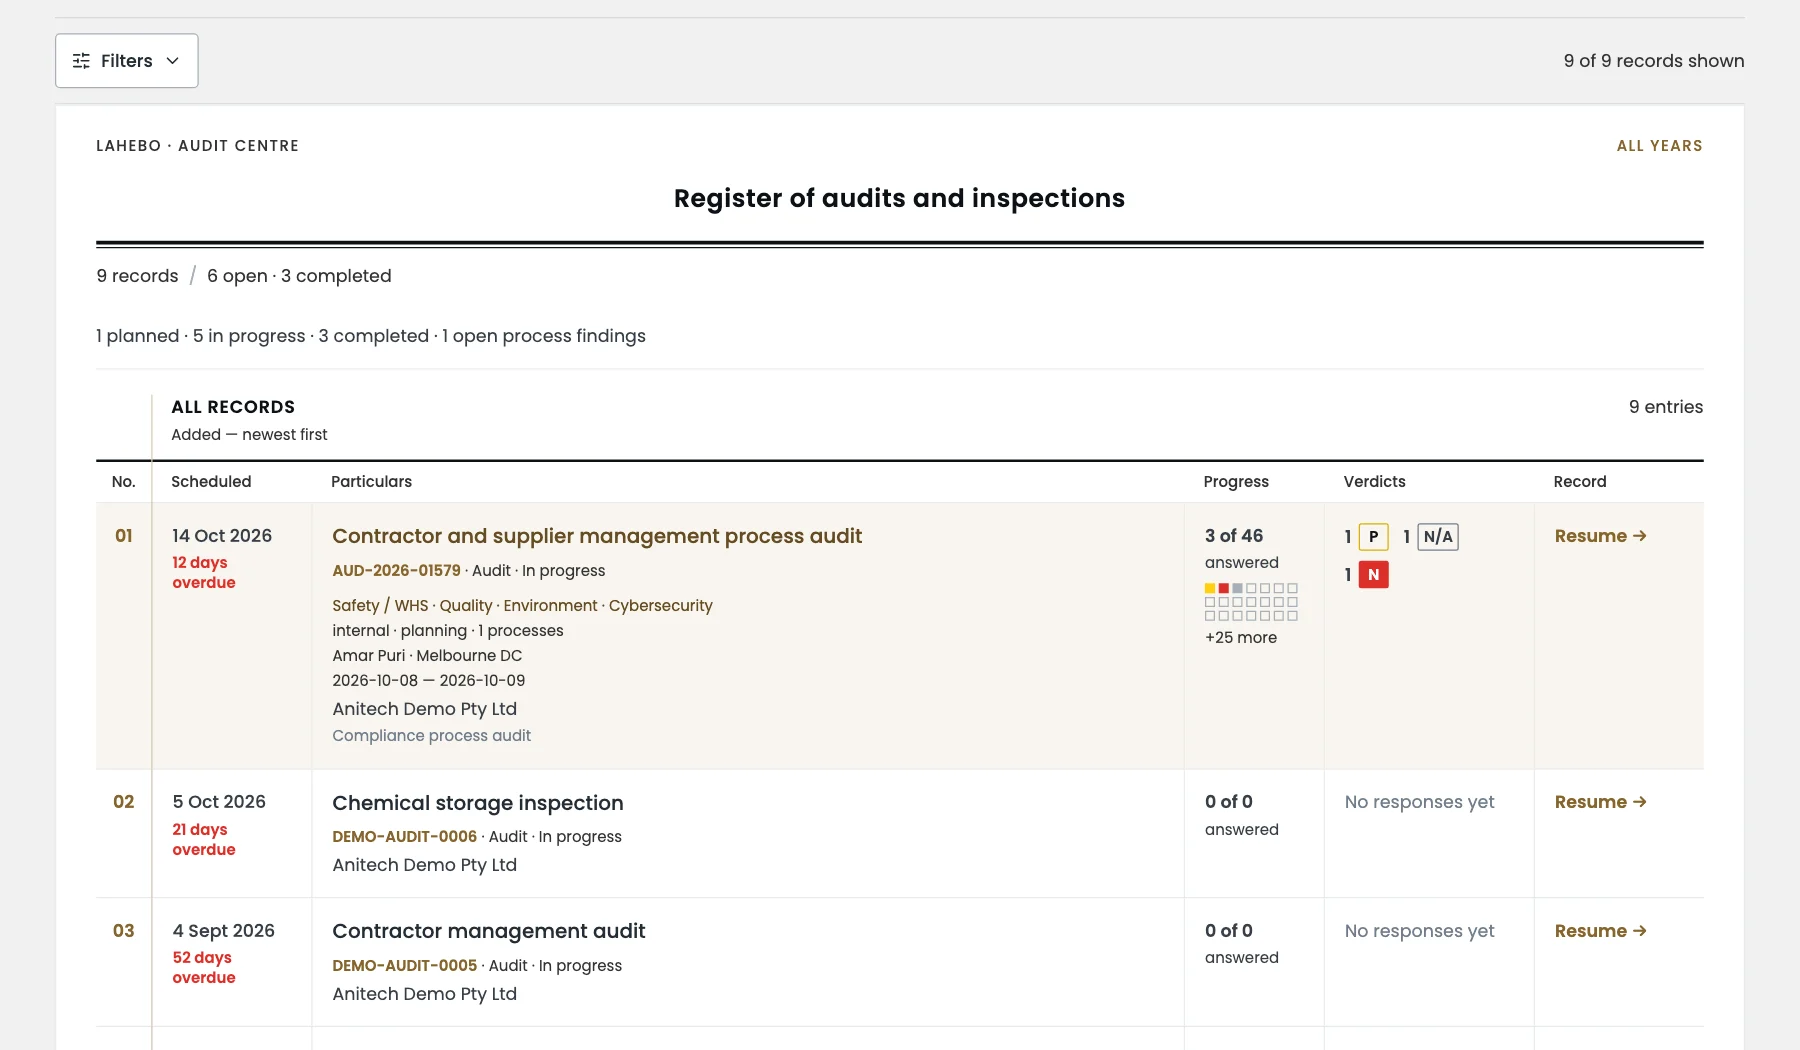The width and height of the screenshot is (1800, 1050).
Task: Click the DEMO-AUDIT-0005 reference
Action: point(404,966)
